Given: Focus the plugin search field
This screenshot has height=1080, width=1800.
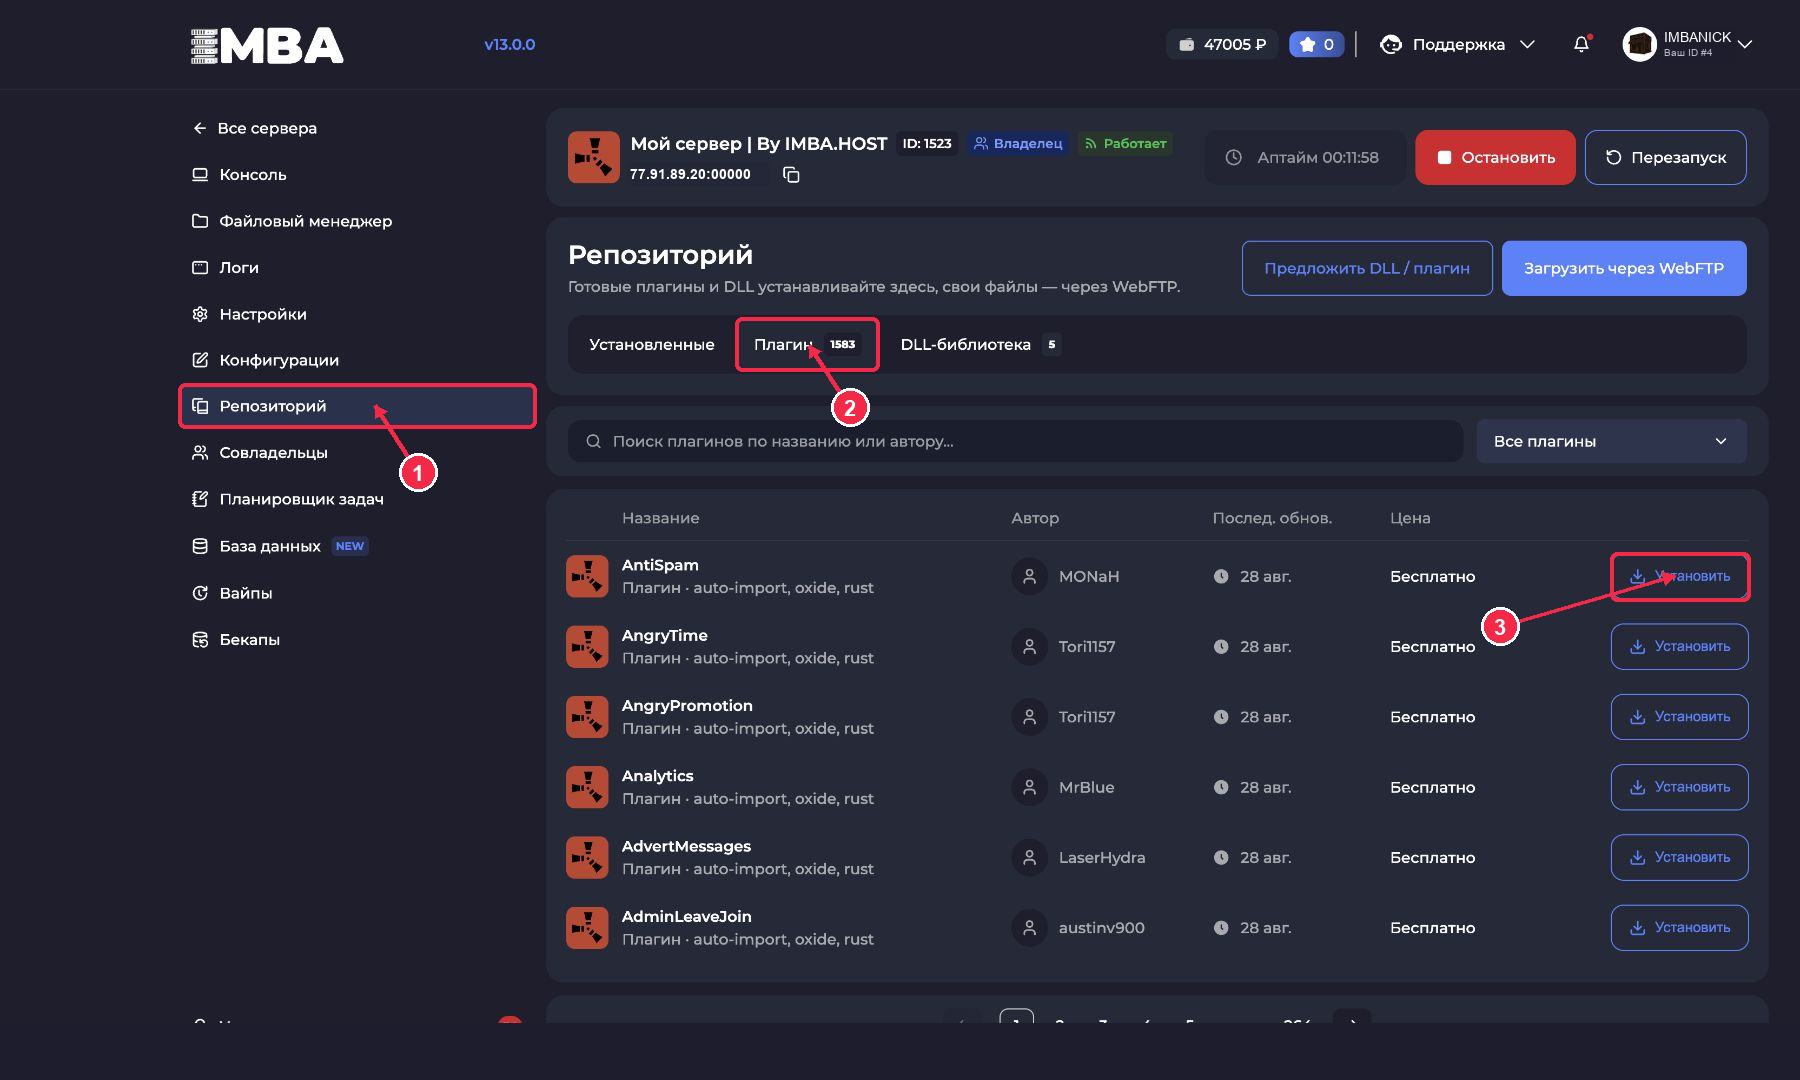Looking at the screenshot, I should [x=1015, y=441].
